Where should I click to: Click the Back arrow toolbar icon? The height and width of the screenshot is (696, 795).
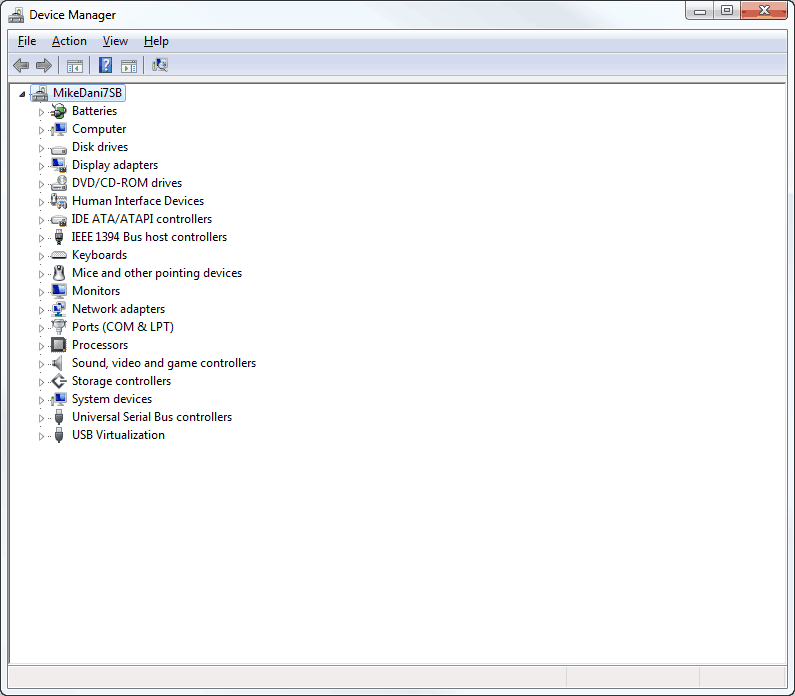click(21, 65)
